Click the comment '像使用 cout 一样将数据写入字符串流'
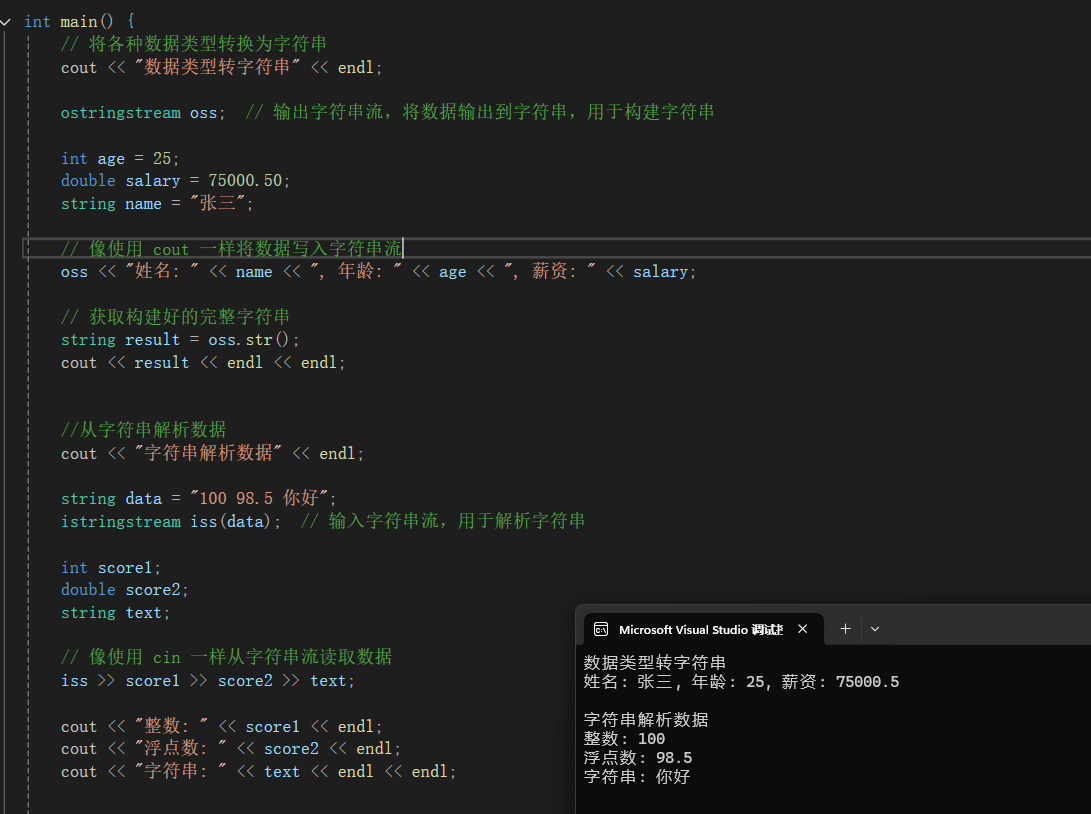The width and height of the screenshot is (1091, 814). (231, 248)
